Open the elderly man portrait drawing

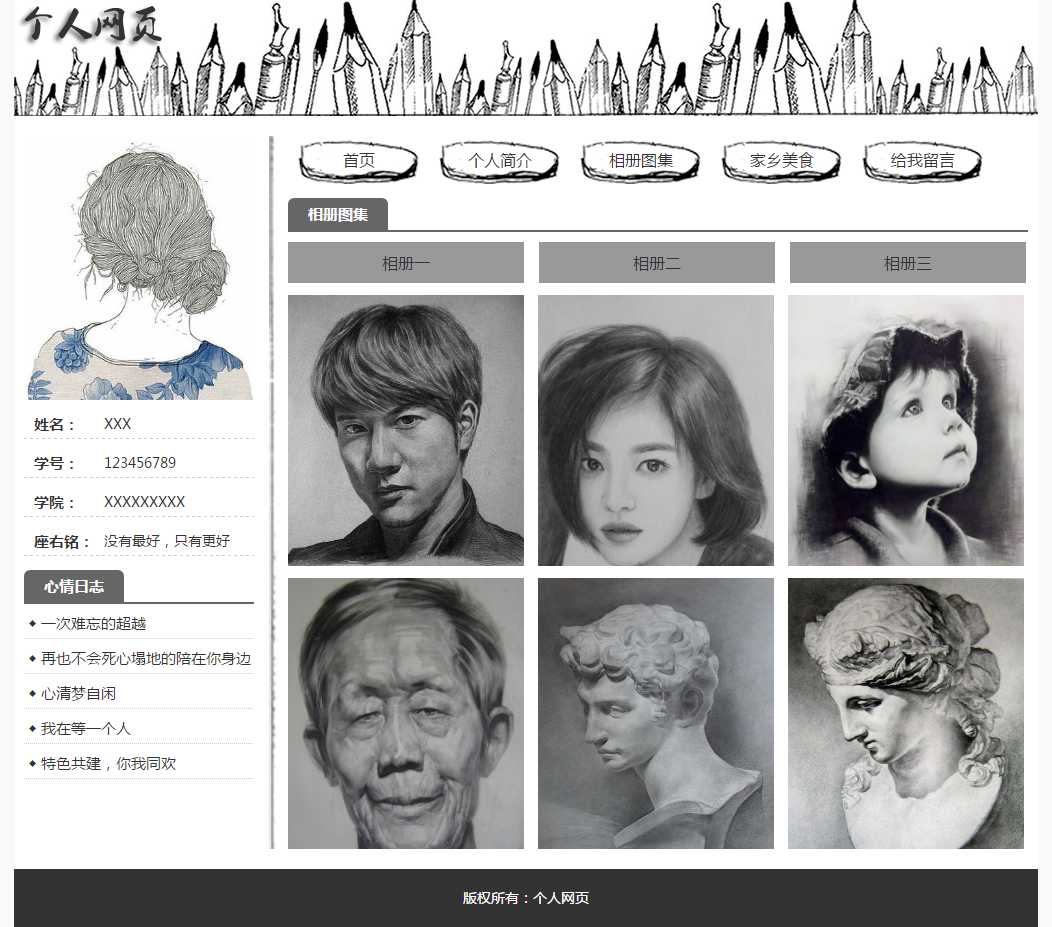coord(405,713)
